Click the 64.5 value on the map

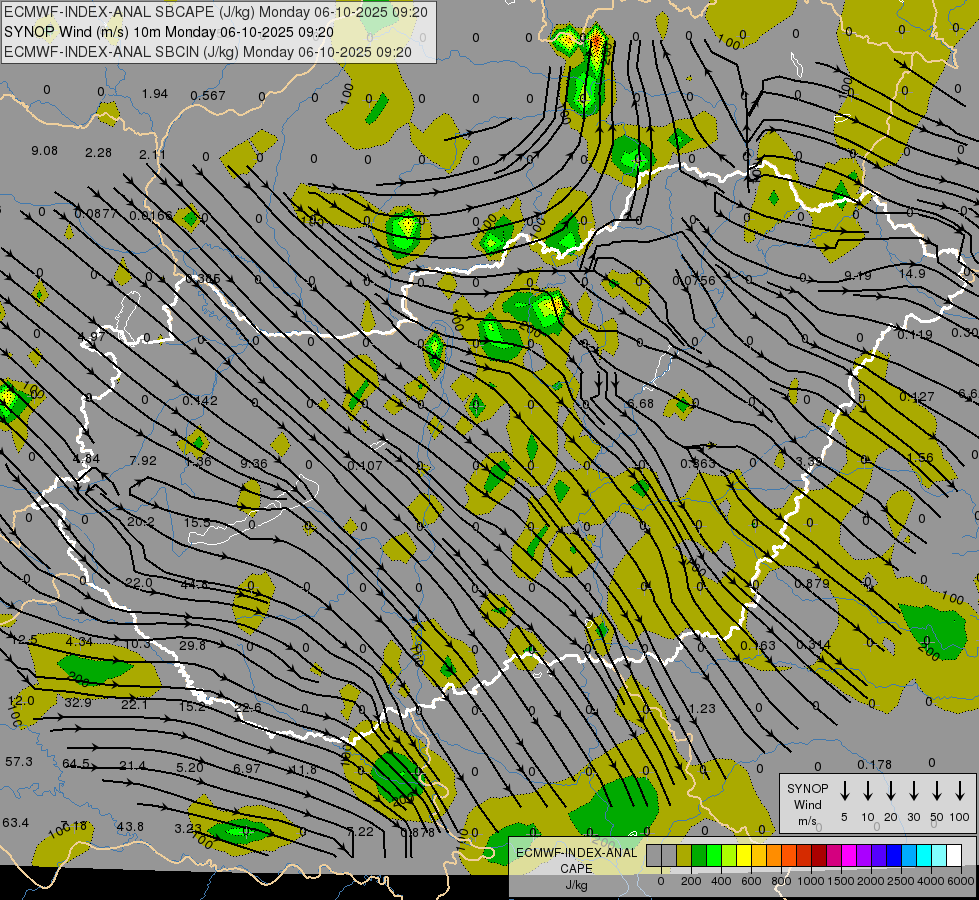point(76,764)
